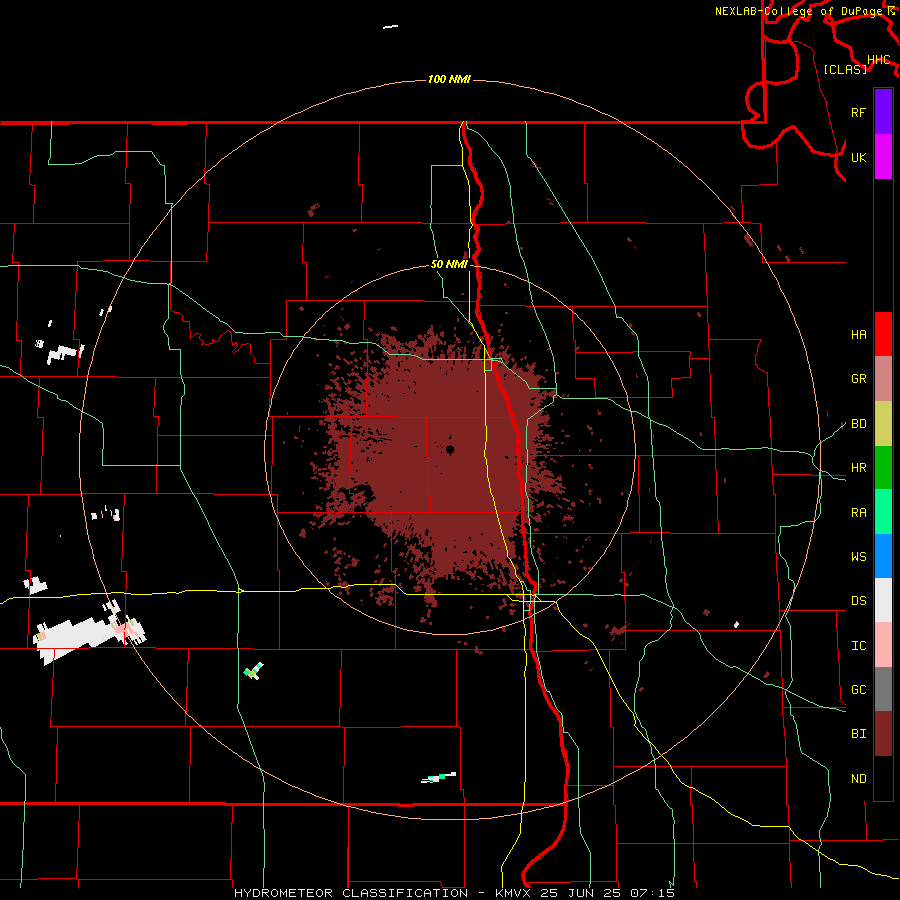Click the 'ND' legend label
900x900 pixels.
[x=859, y=779]
